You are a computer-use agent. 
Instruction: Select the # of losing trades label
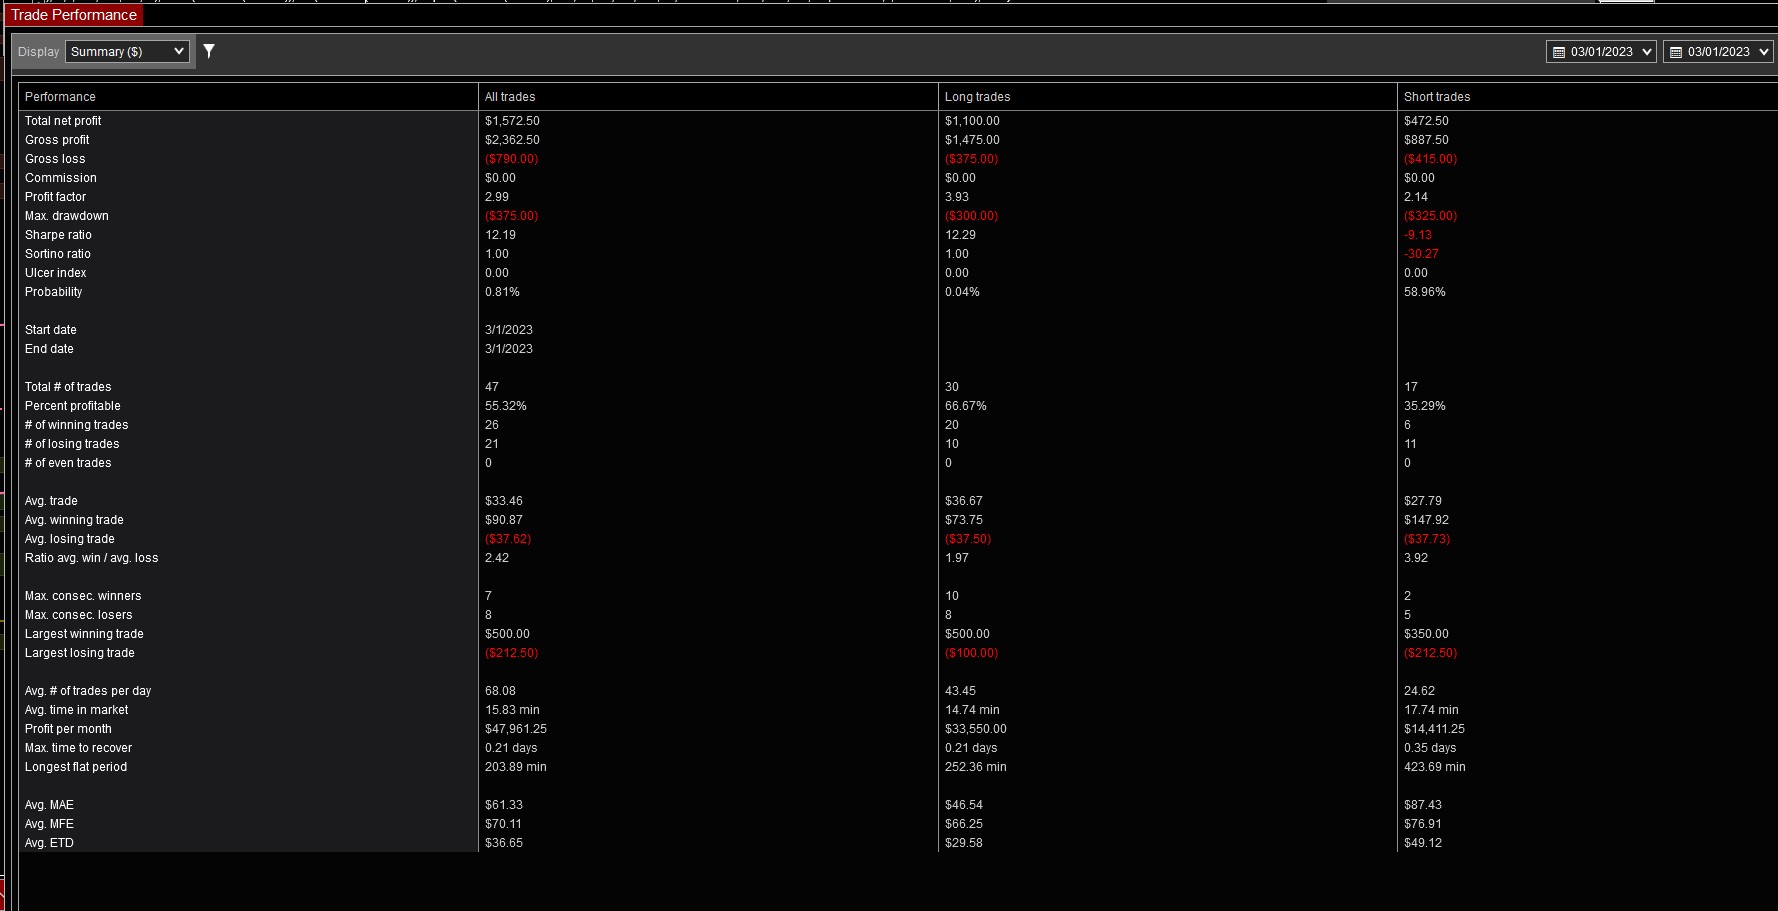[x=72, y=444]
